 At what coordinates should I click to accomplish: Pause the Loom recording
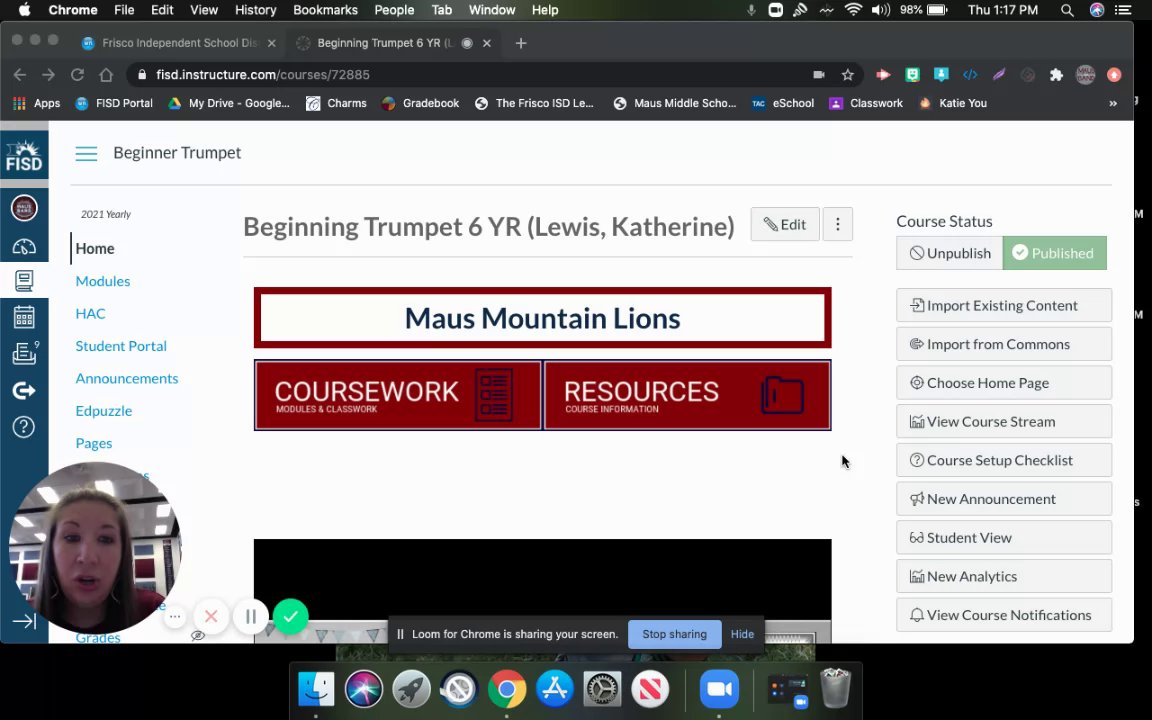[251, 616]
